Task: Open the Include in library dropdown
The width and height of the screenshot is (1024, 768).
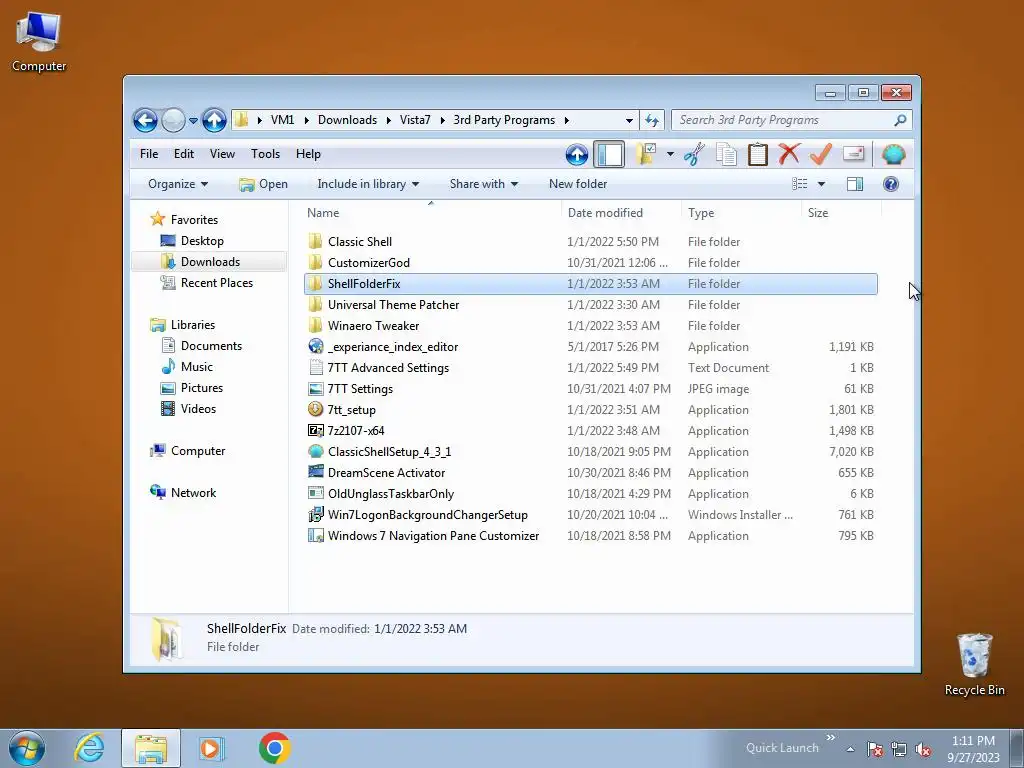Action: pyautogui.click(x=368, y=184)
